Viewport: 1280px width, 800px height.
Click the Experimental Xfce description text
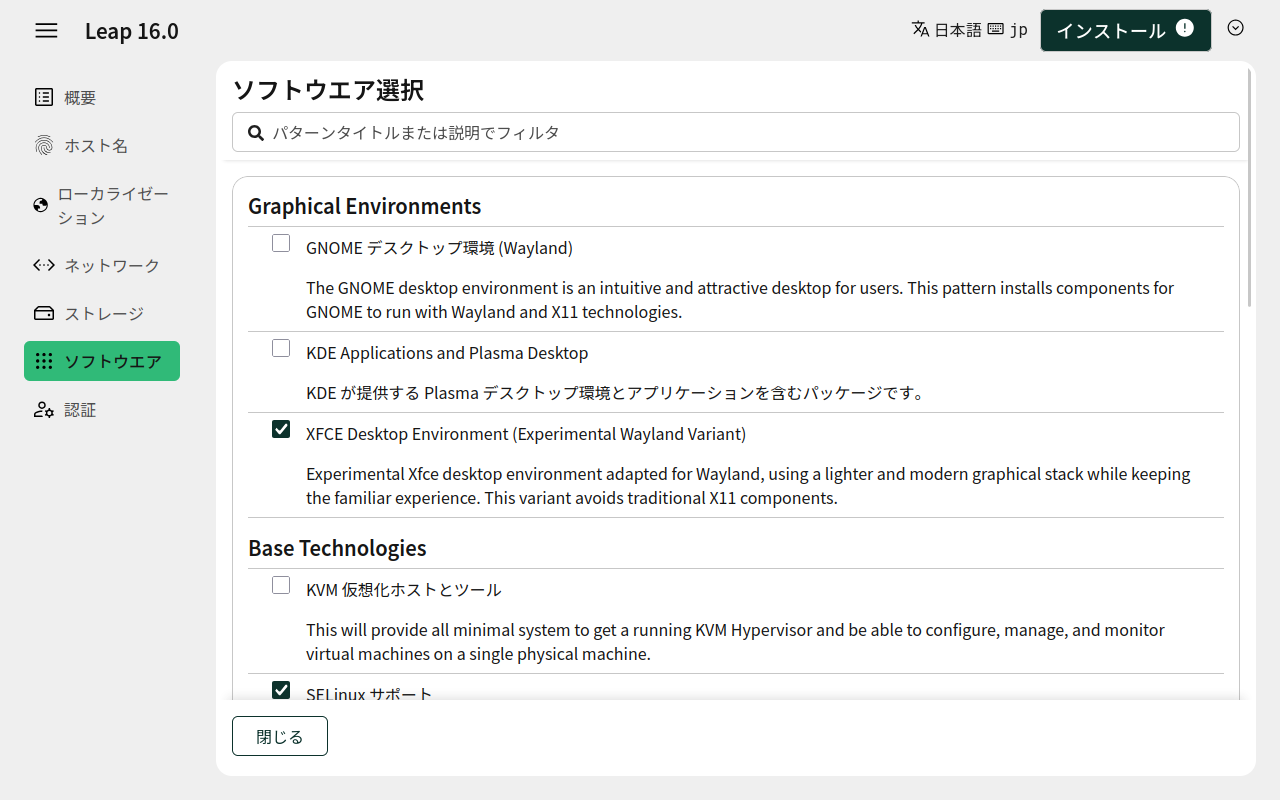748,486
